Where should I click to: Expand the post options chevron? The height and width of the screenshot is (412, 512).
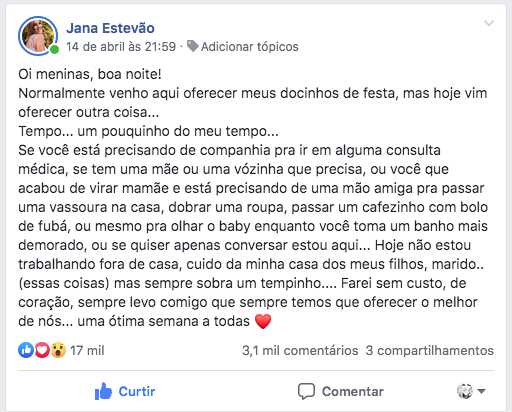pos(489,23)
